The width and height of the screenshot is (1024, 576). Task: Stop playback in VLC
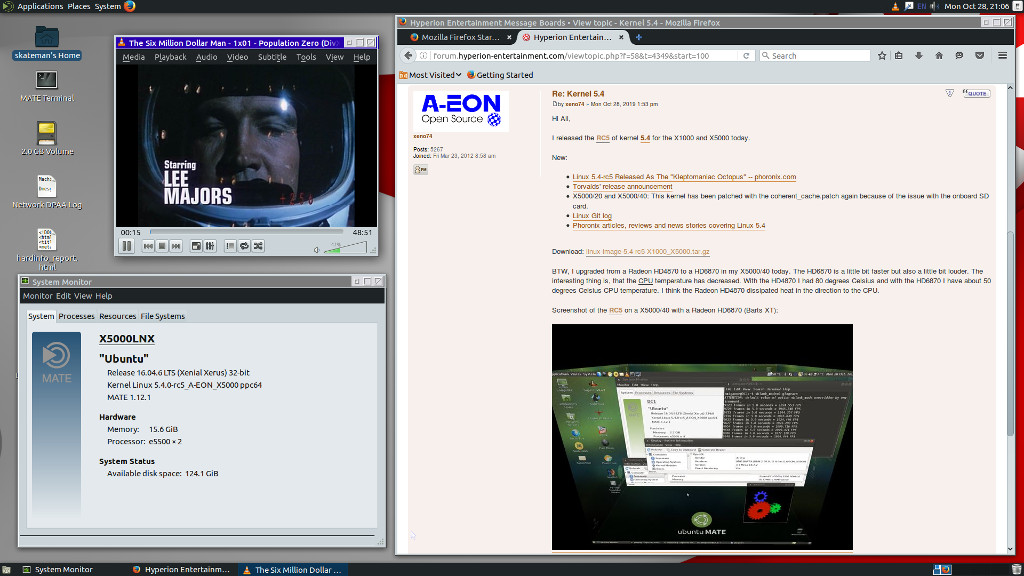[162, 246]
